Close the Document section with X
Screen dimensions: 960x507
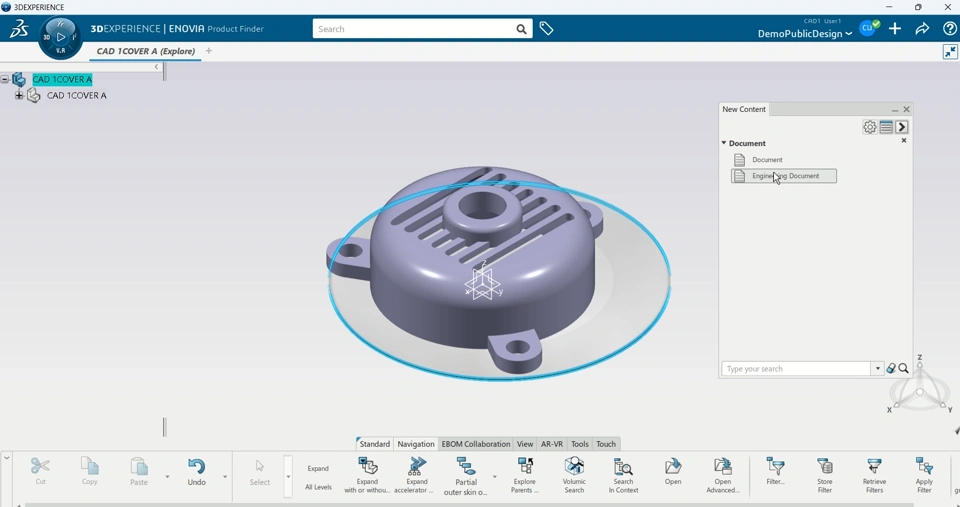tap(904, 140)
